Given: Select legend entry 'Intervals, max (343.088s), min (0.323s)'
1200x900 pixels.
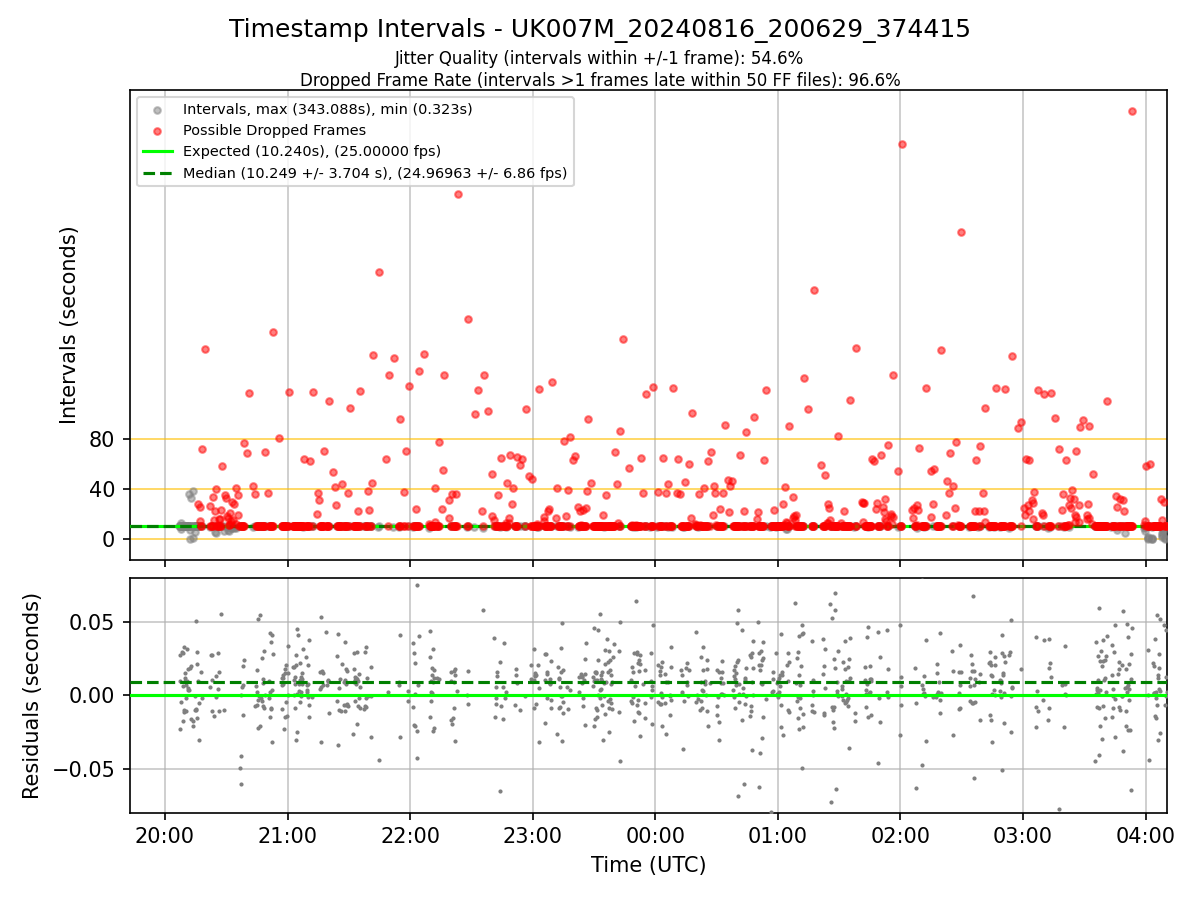Looking at the screenshot, I should click(x=328, y=108).
